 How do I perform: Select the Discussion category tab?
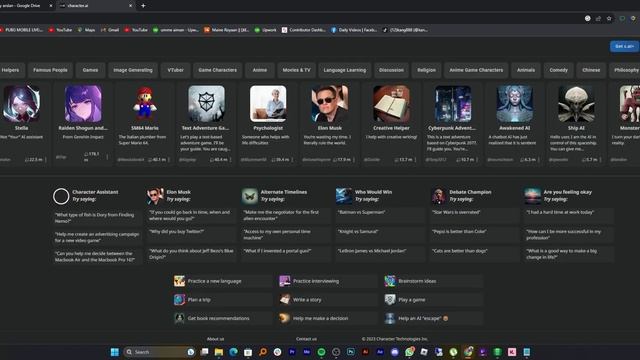(x=391, y=70)
